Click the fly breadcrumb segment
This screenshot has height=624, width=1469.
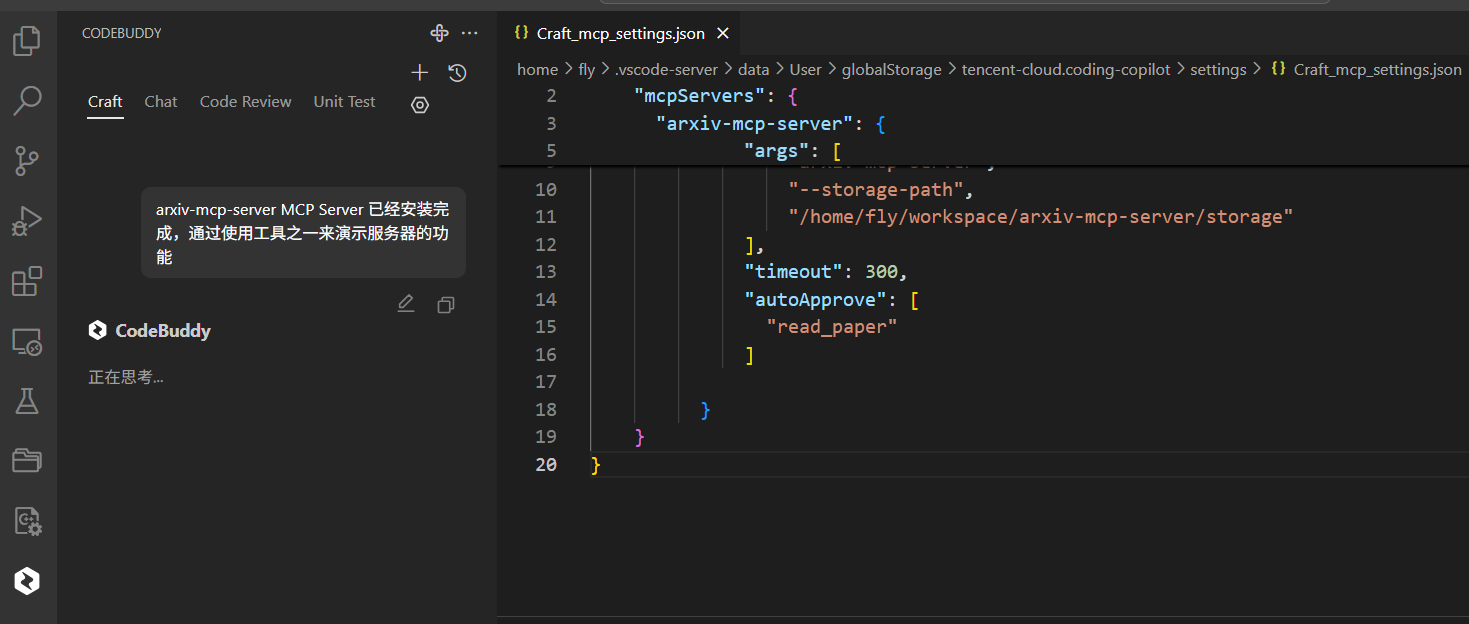pos(587,69)
